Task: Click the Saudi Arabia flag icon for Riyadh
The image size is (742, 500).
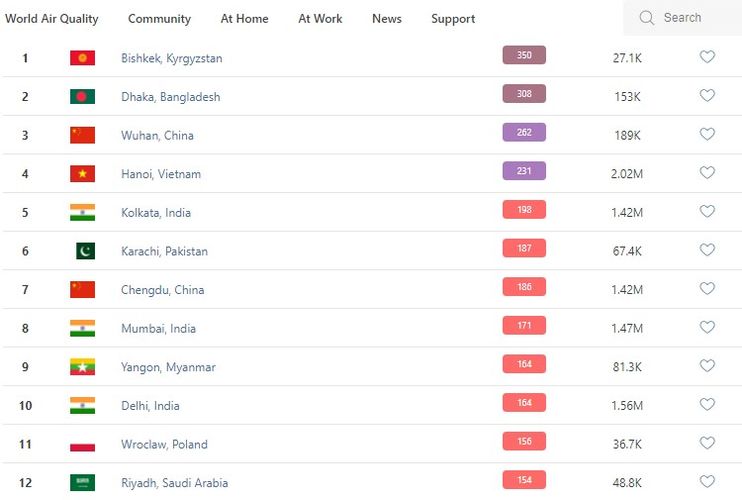Action: tap(82, 483)
